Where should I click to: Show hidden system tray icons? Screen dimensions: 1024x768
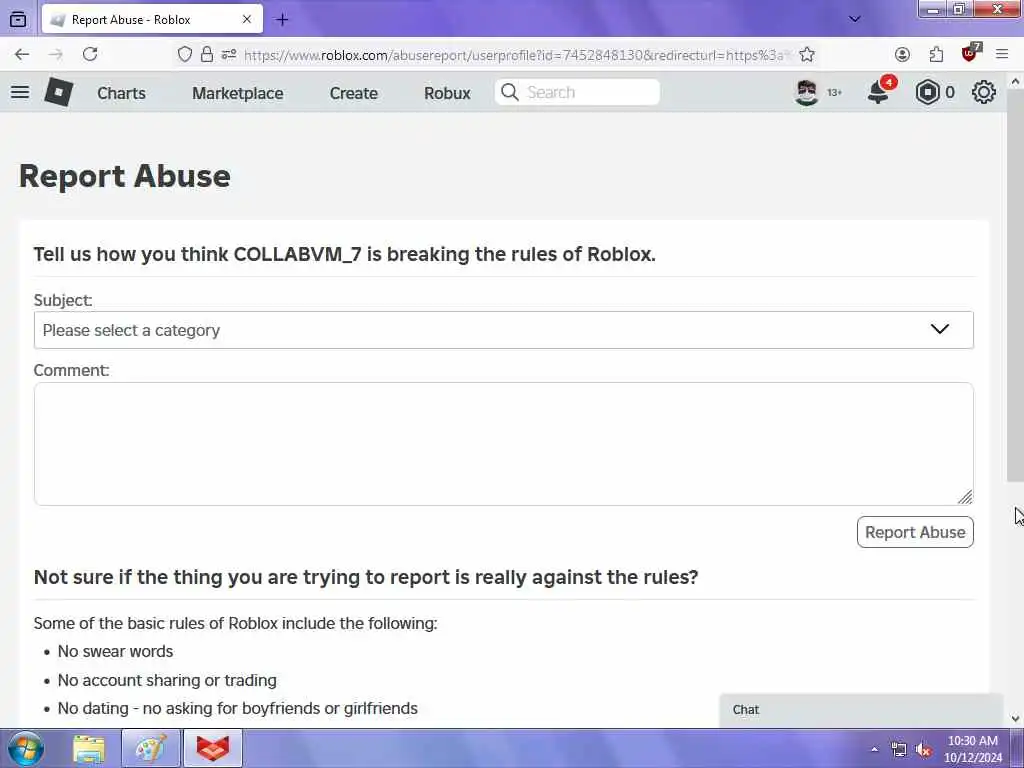(874, 749)
